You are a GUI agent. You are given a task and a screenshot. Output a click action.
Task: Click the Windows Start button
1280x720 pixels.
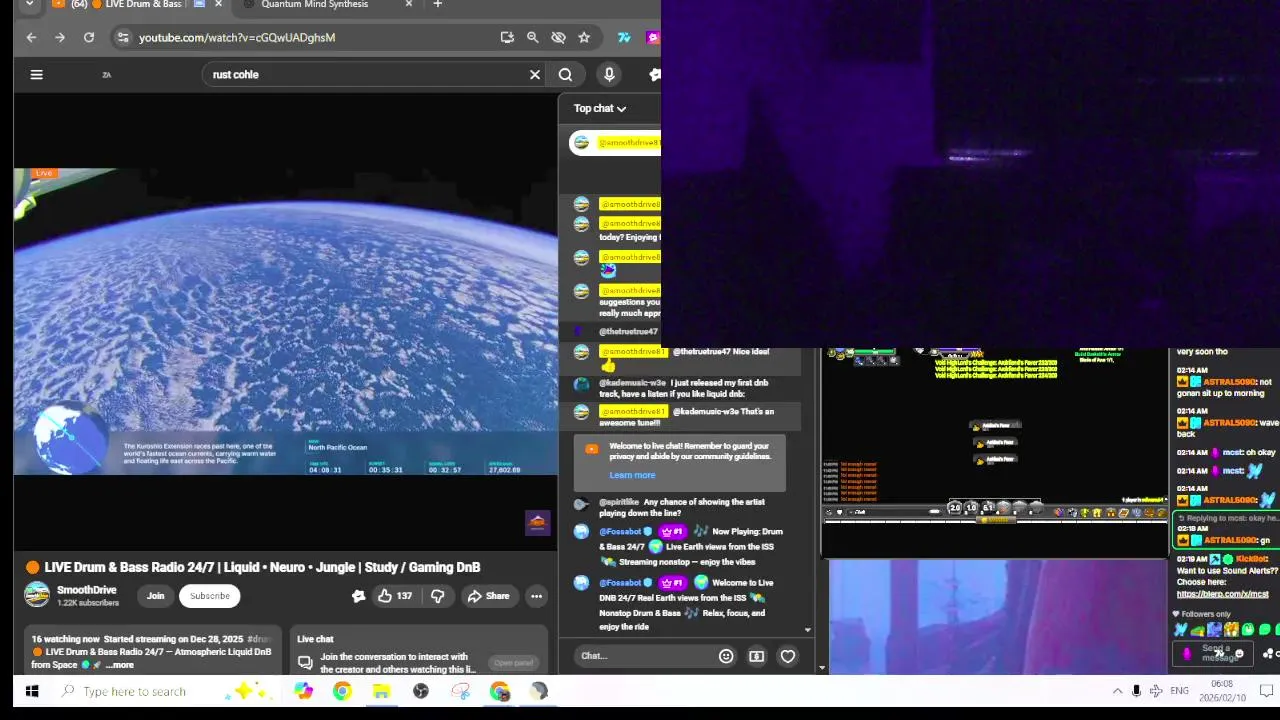click(31, 691)
